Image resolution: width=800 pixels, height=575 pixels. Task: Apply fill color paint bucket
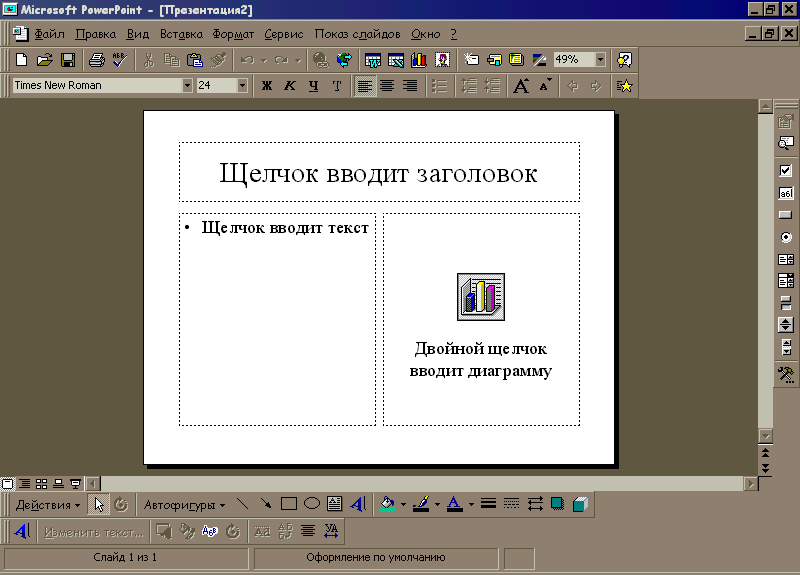tap(388, 505)
